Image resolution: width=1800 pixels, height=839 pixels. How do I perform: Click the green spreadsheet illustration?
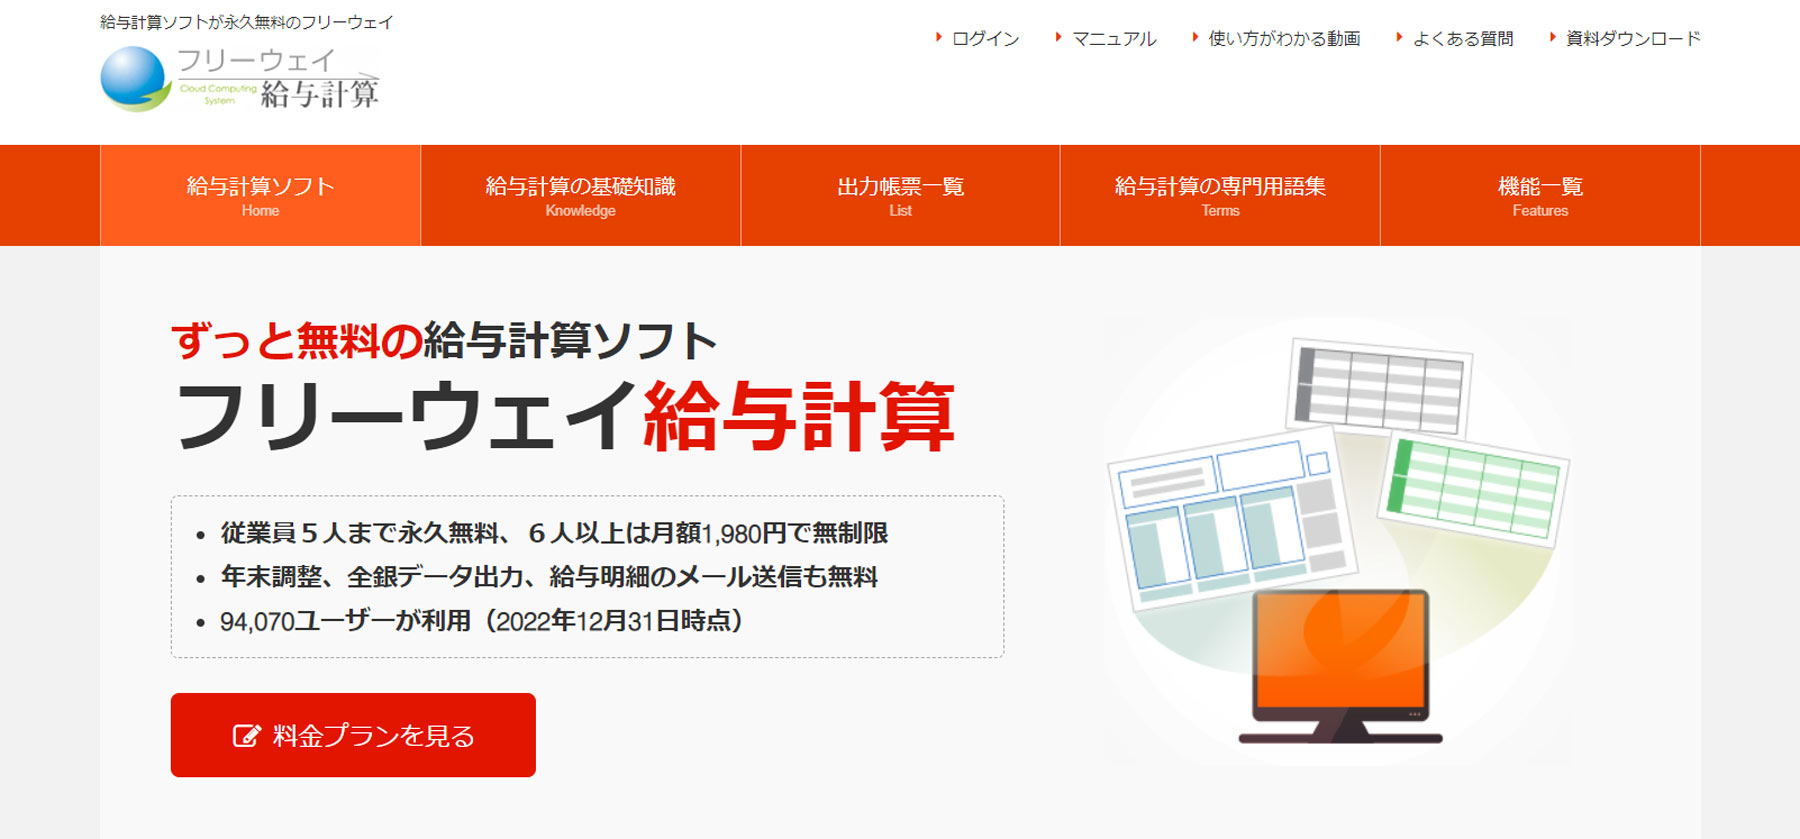coord(1473,491)
